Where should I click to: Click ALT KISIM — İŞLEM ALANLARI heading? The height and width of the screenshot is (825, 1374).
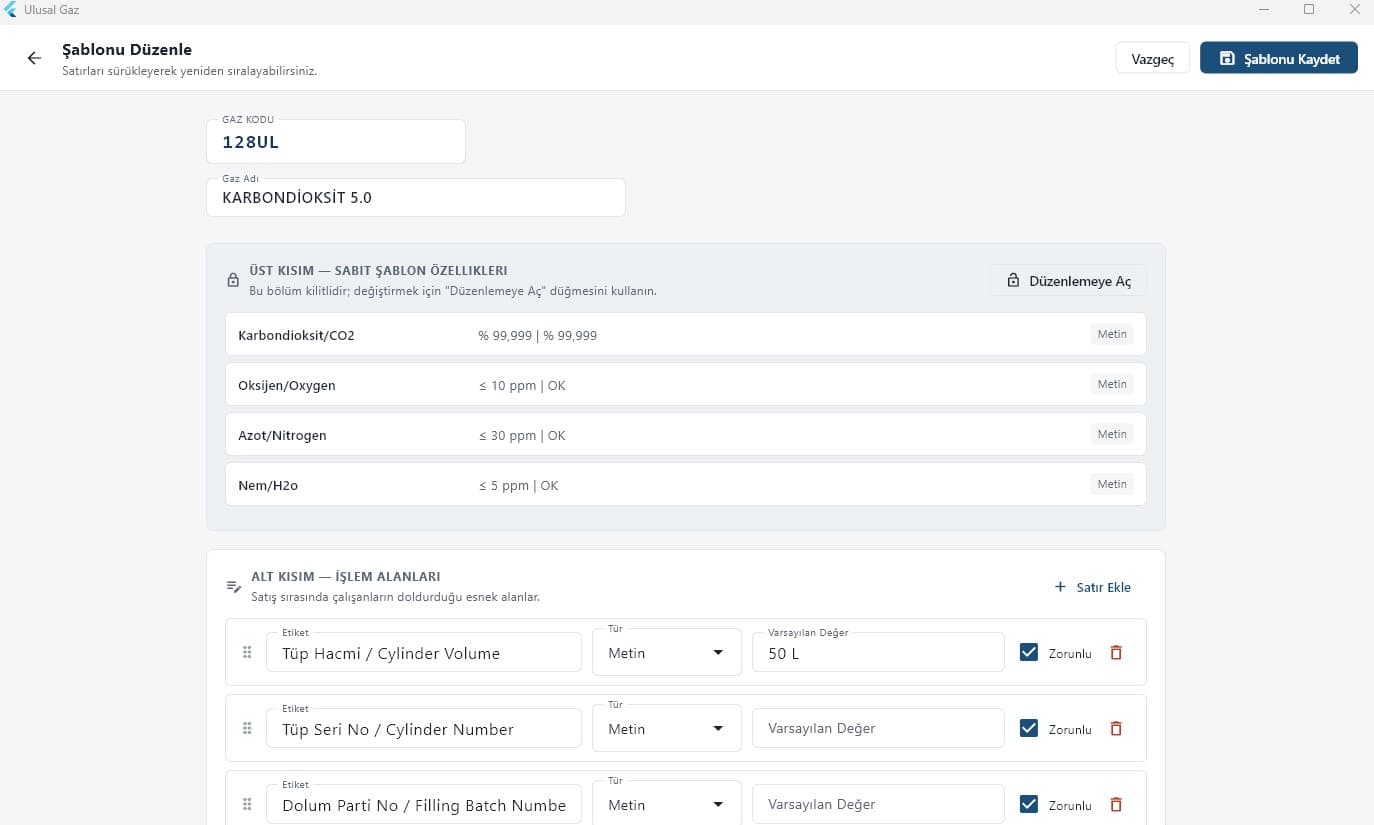click(345, 576)
